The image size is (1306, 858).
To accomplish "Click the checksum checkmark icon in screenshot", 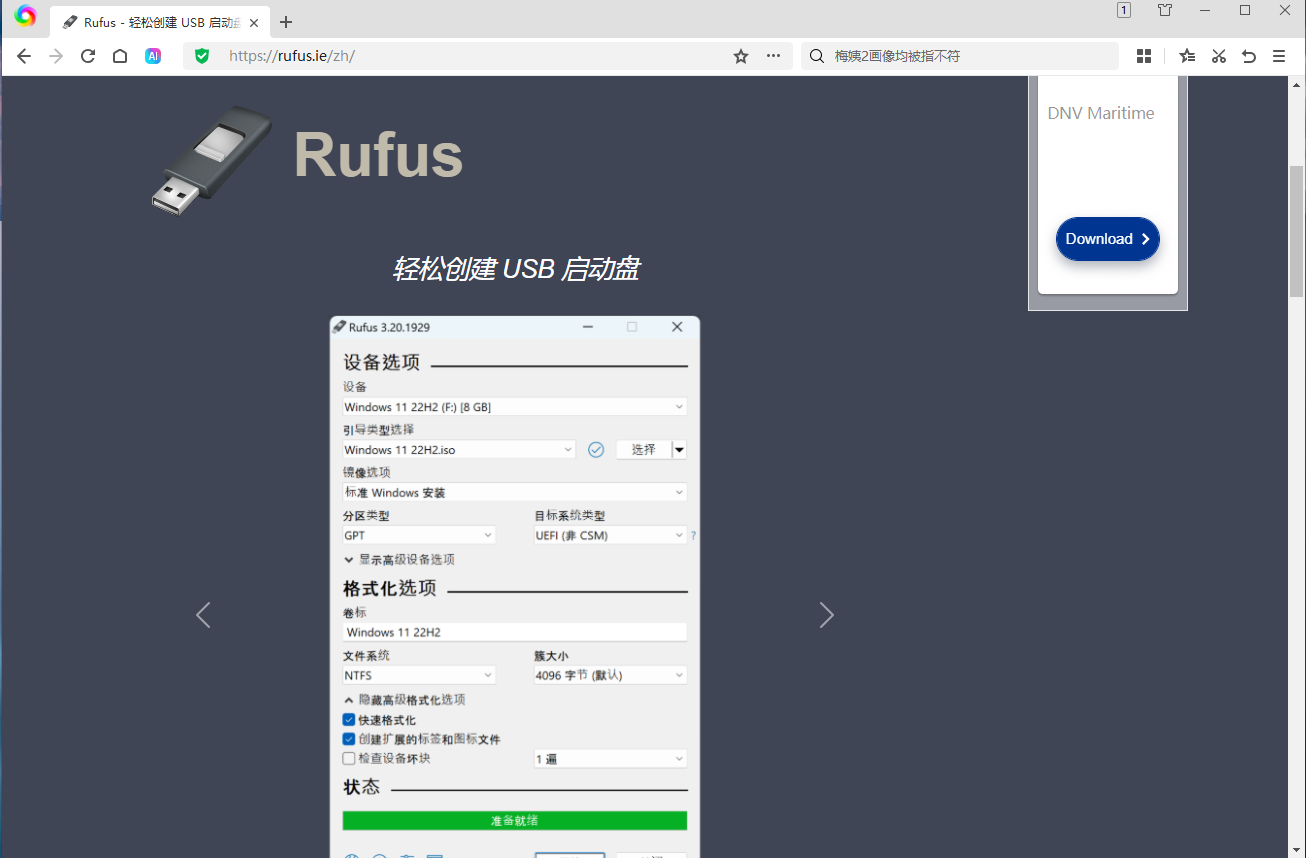I will 596,450.
